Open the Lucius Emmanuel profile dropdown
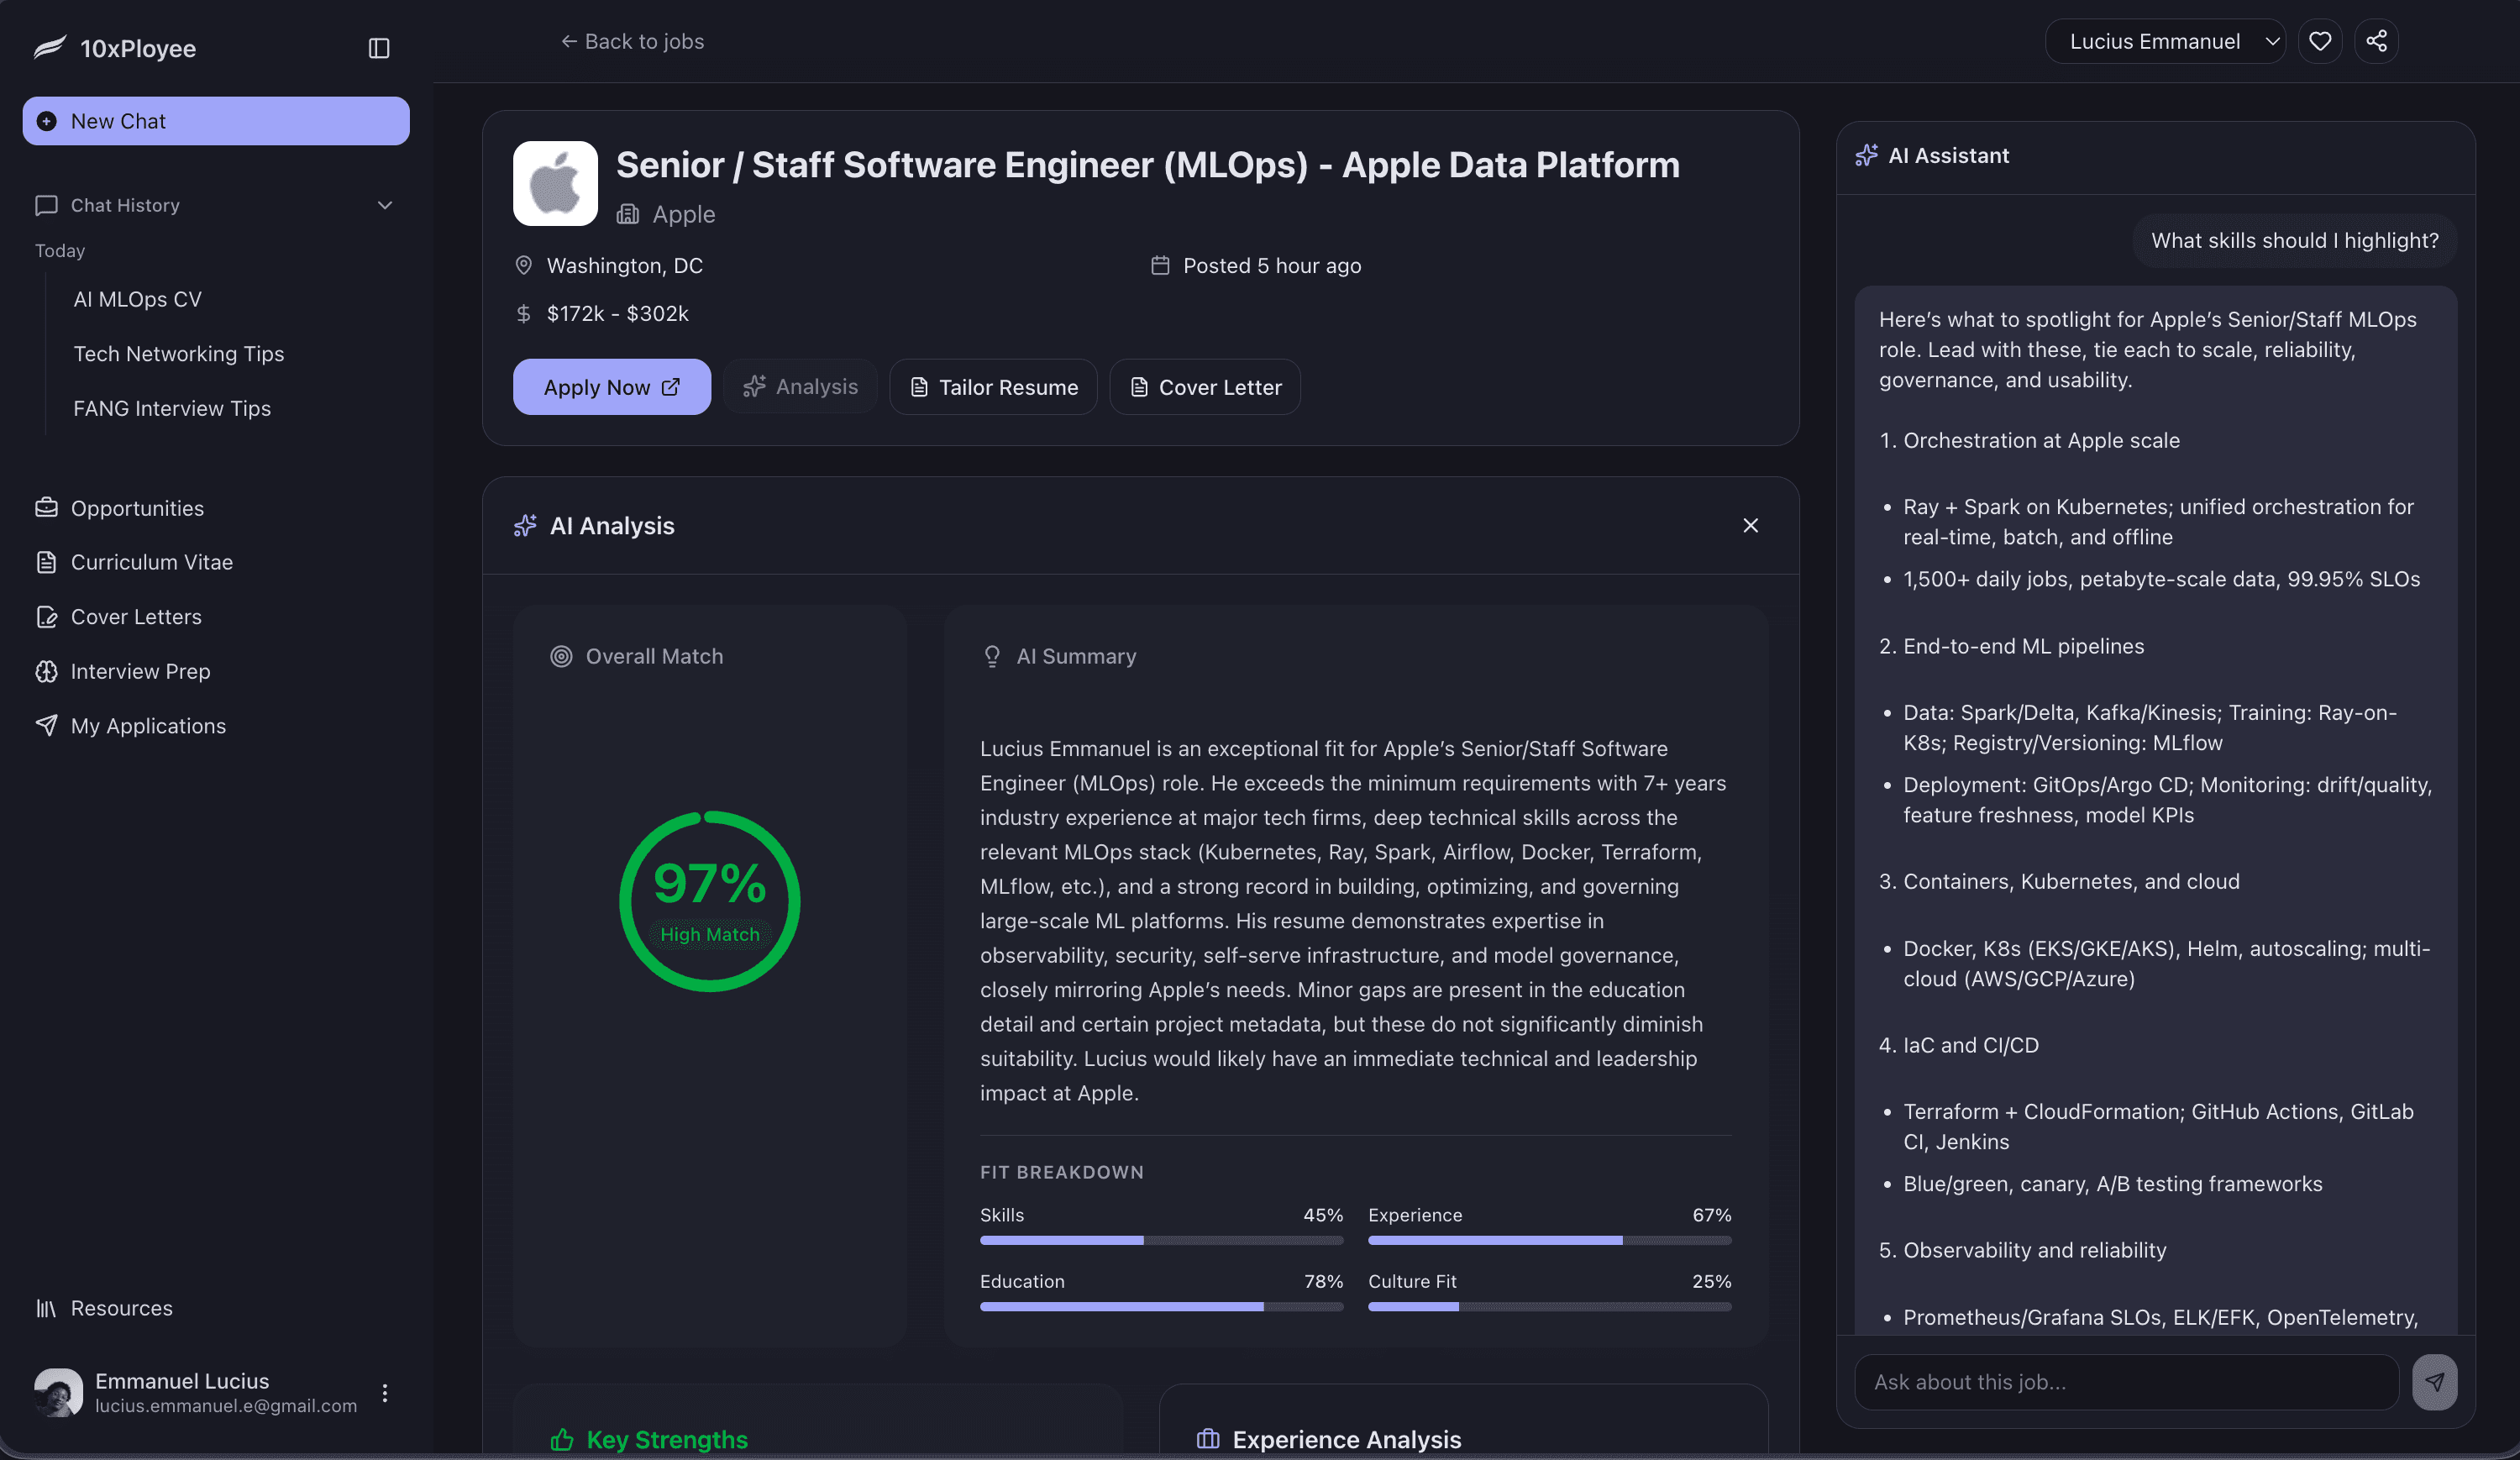This screenshot has height=1460, width=2520. 2164,41
